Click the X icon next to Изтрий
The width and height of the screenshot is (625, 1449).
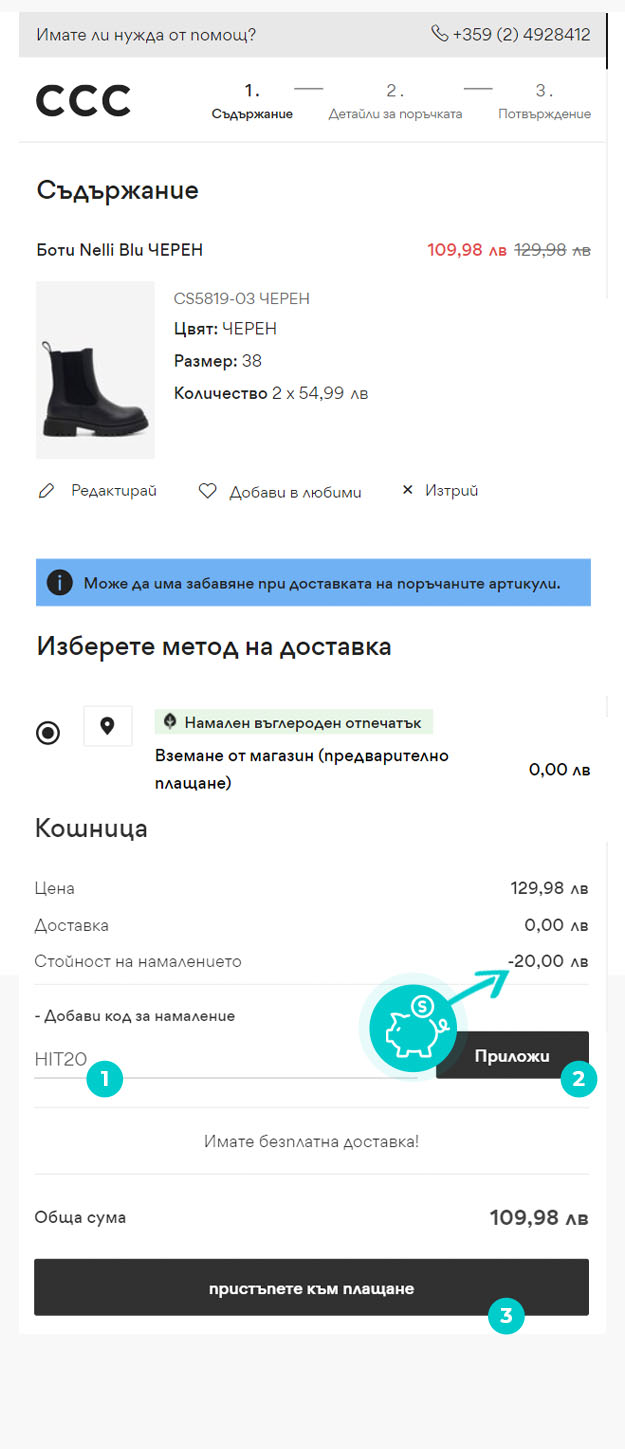tap(407, 490)
